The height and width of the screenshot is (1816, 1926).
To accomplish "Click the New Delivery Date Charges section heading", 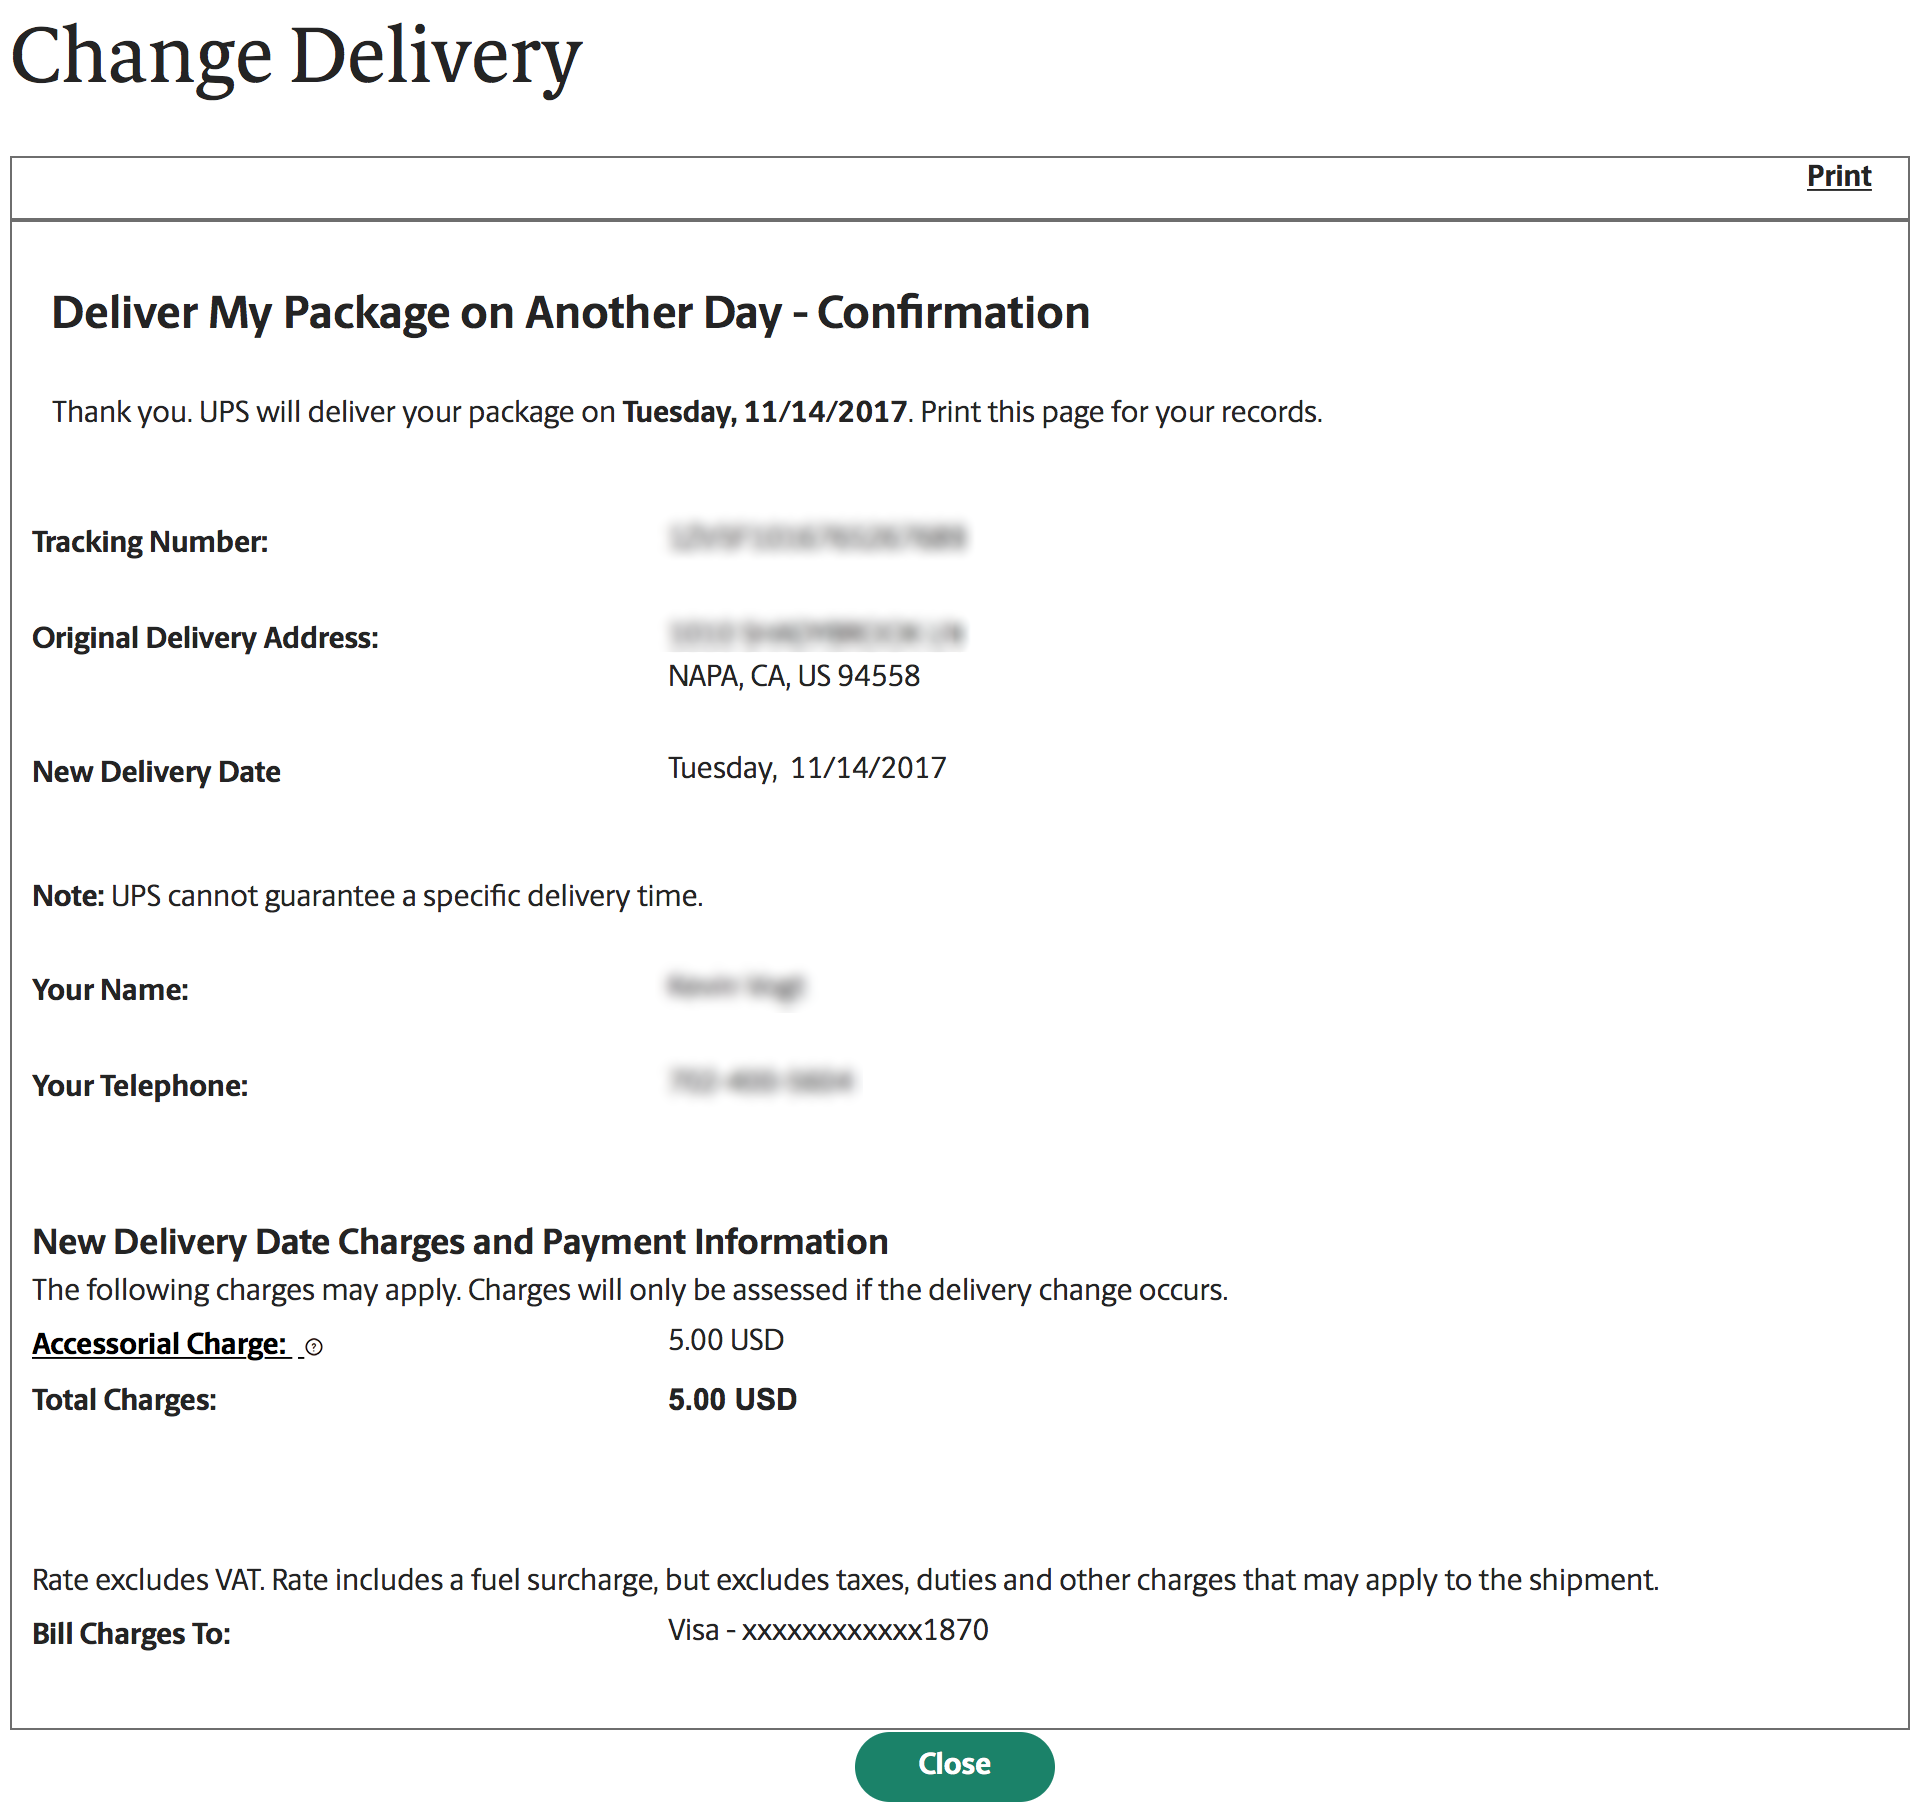I will click(460, 1242).
